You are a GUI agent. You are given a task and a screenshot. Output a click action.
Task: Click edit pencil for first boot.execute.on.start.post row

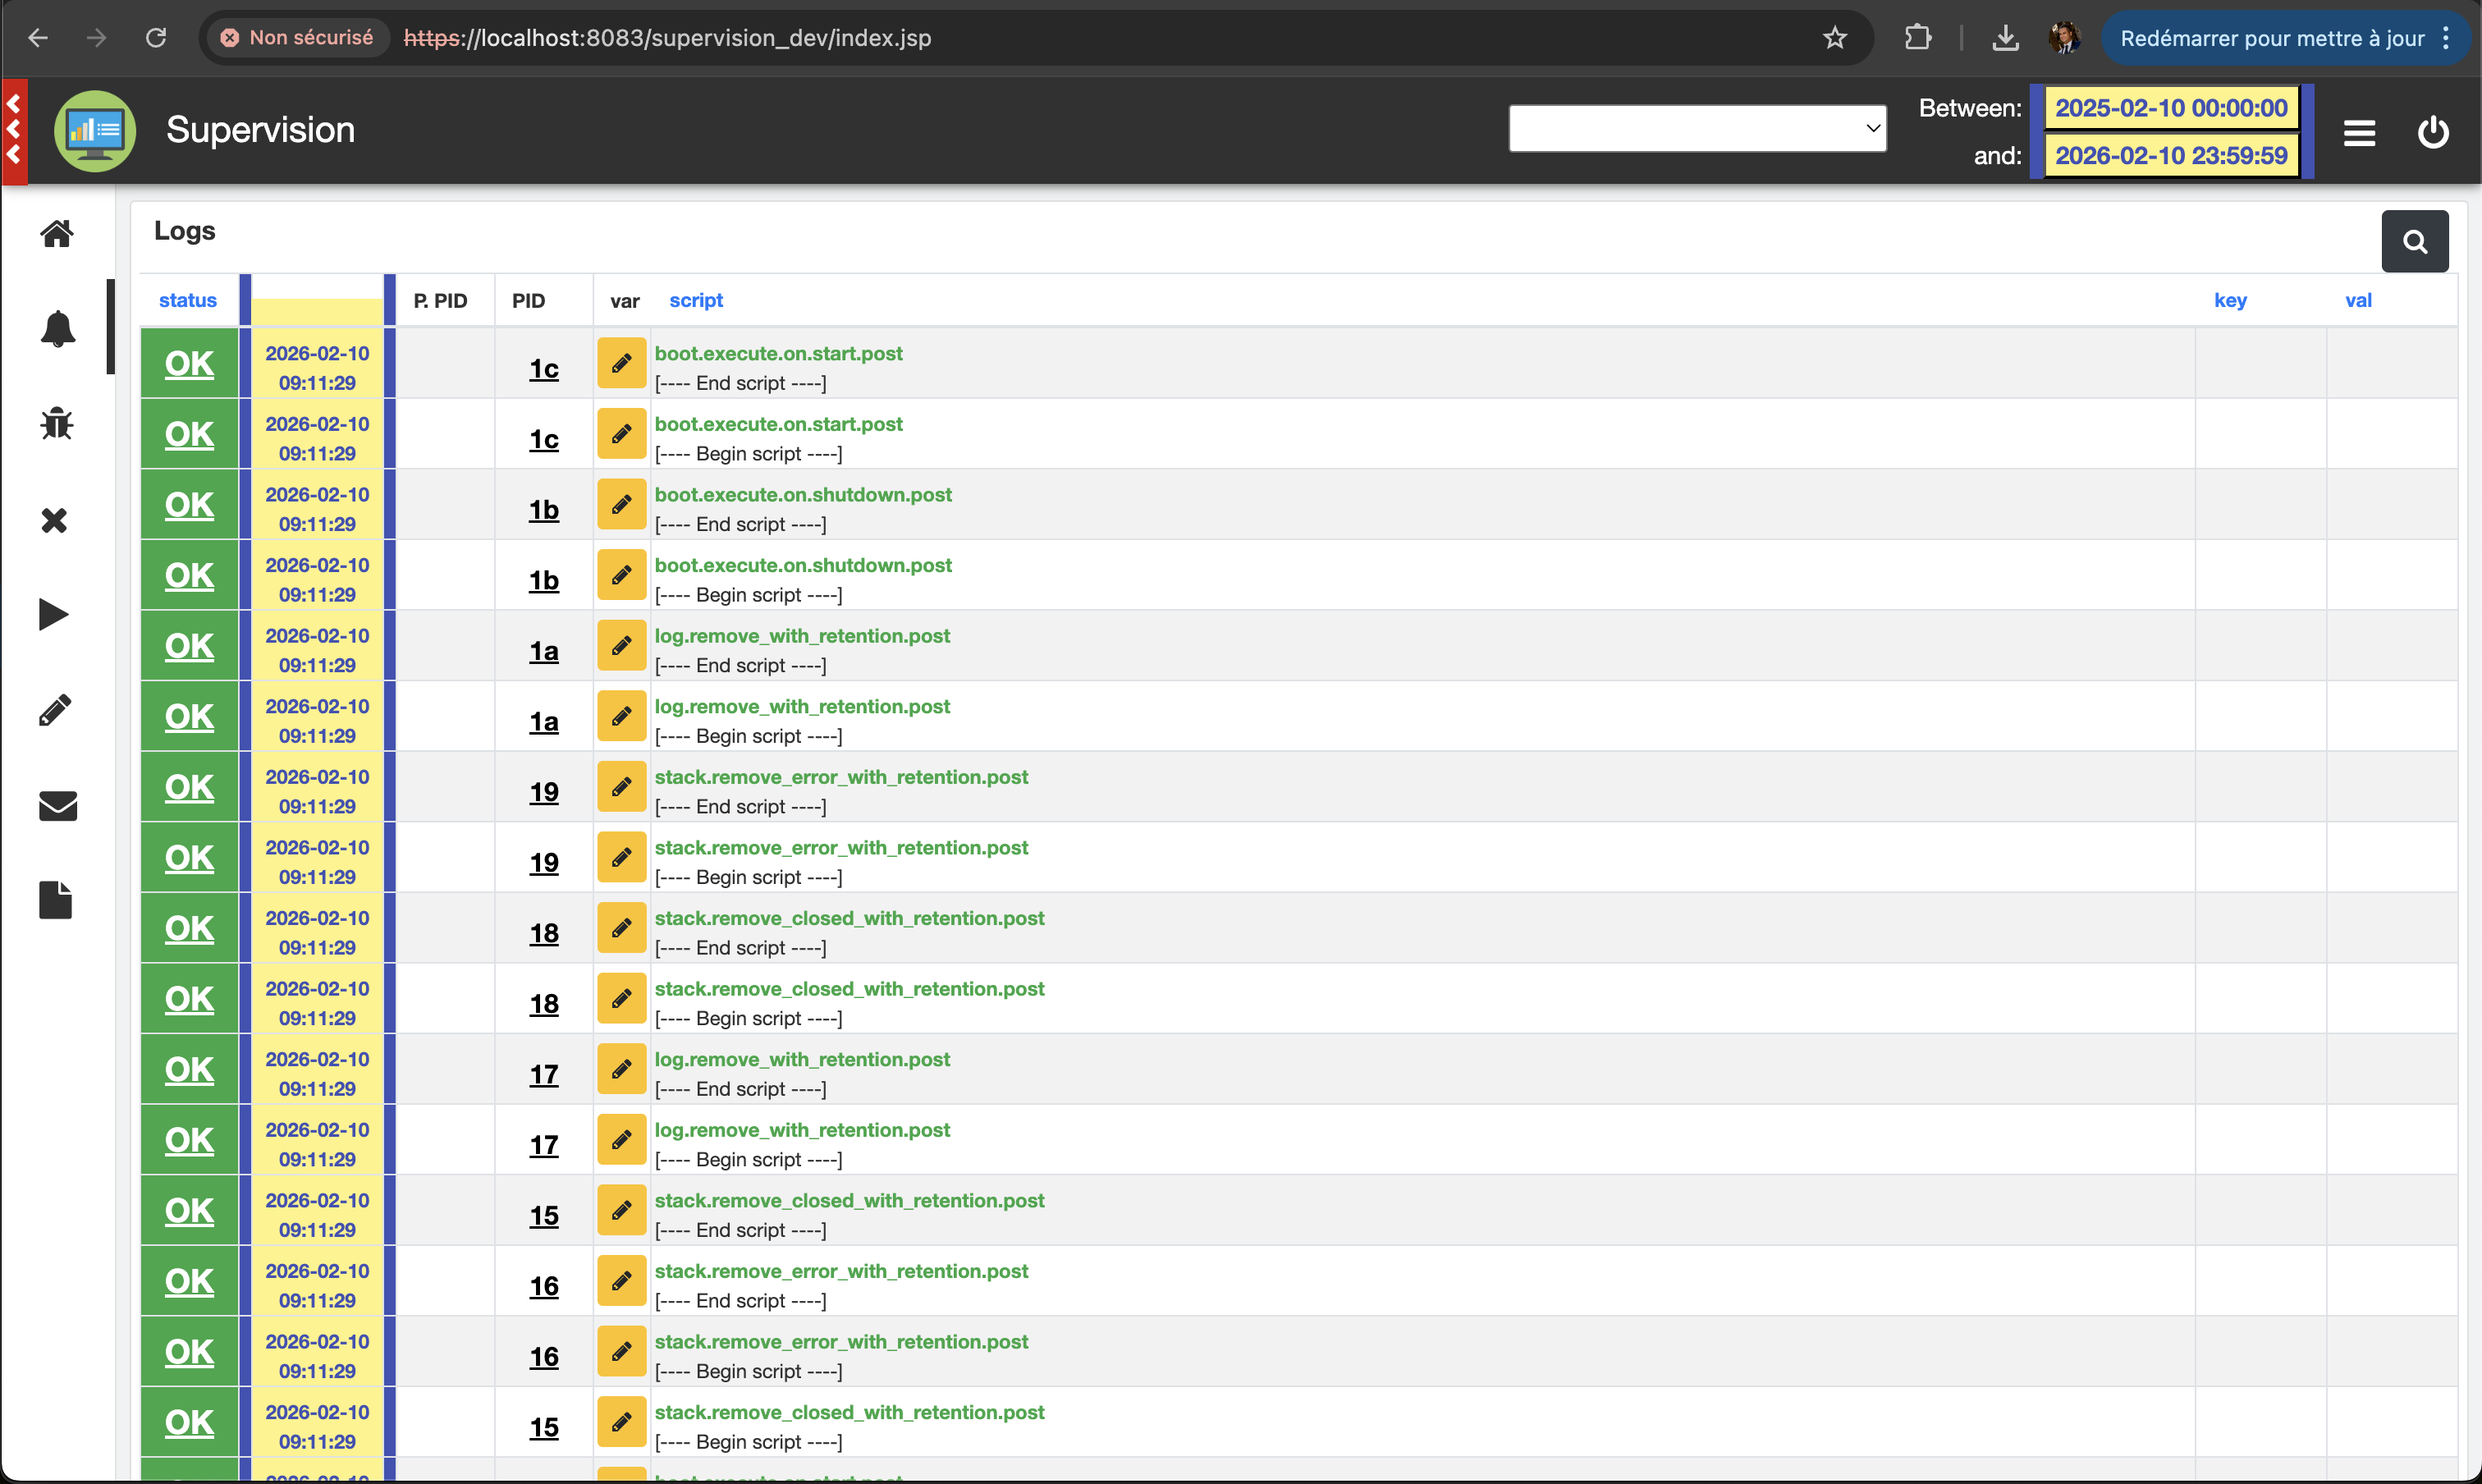tap(621, 363)
